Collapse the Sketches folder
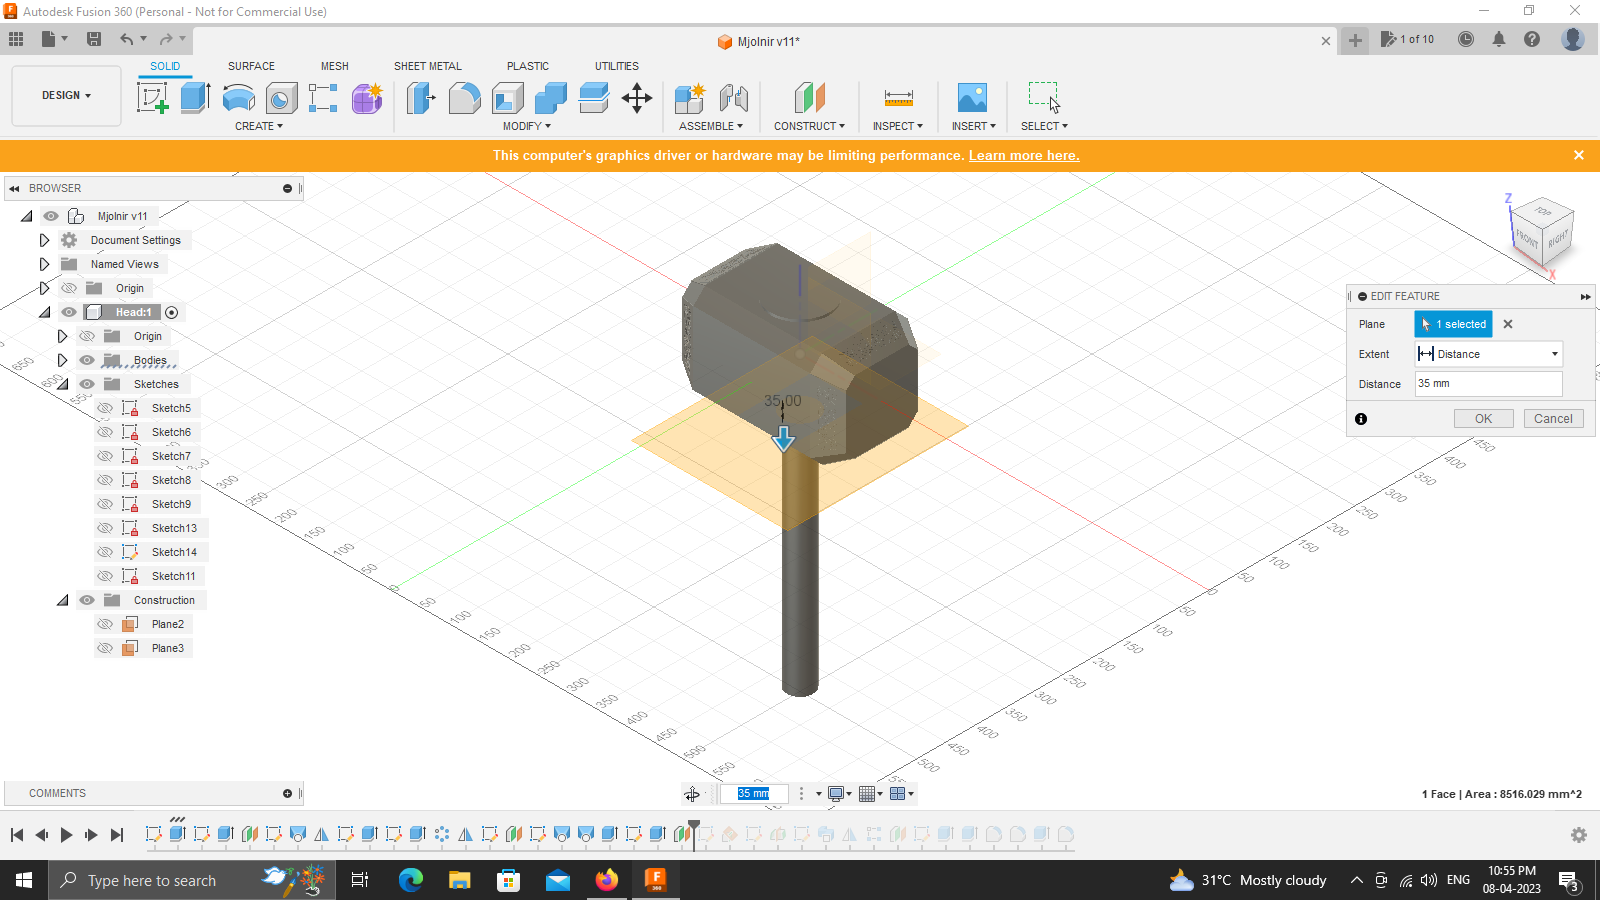Image resolution: width=1600 pixels, height=900 pixels. coord(63,383)
